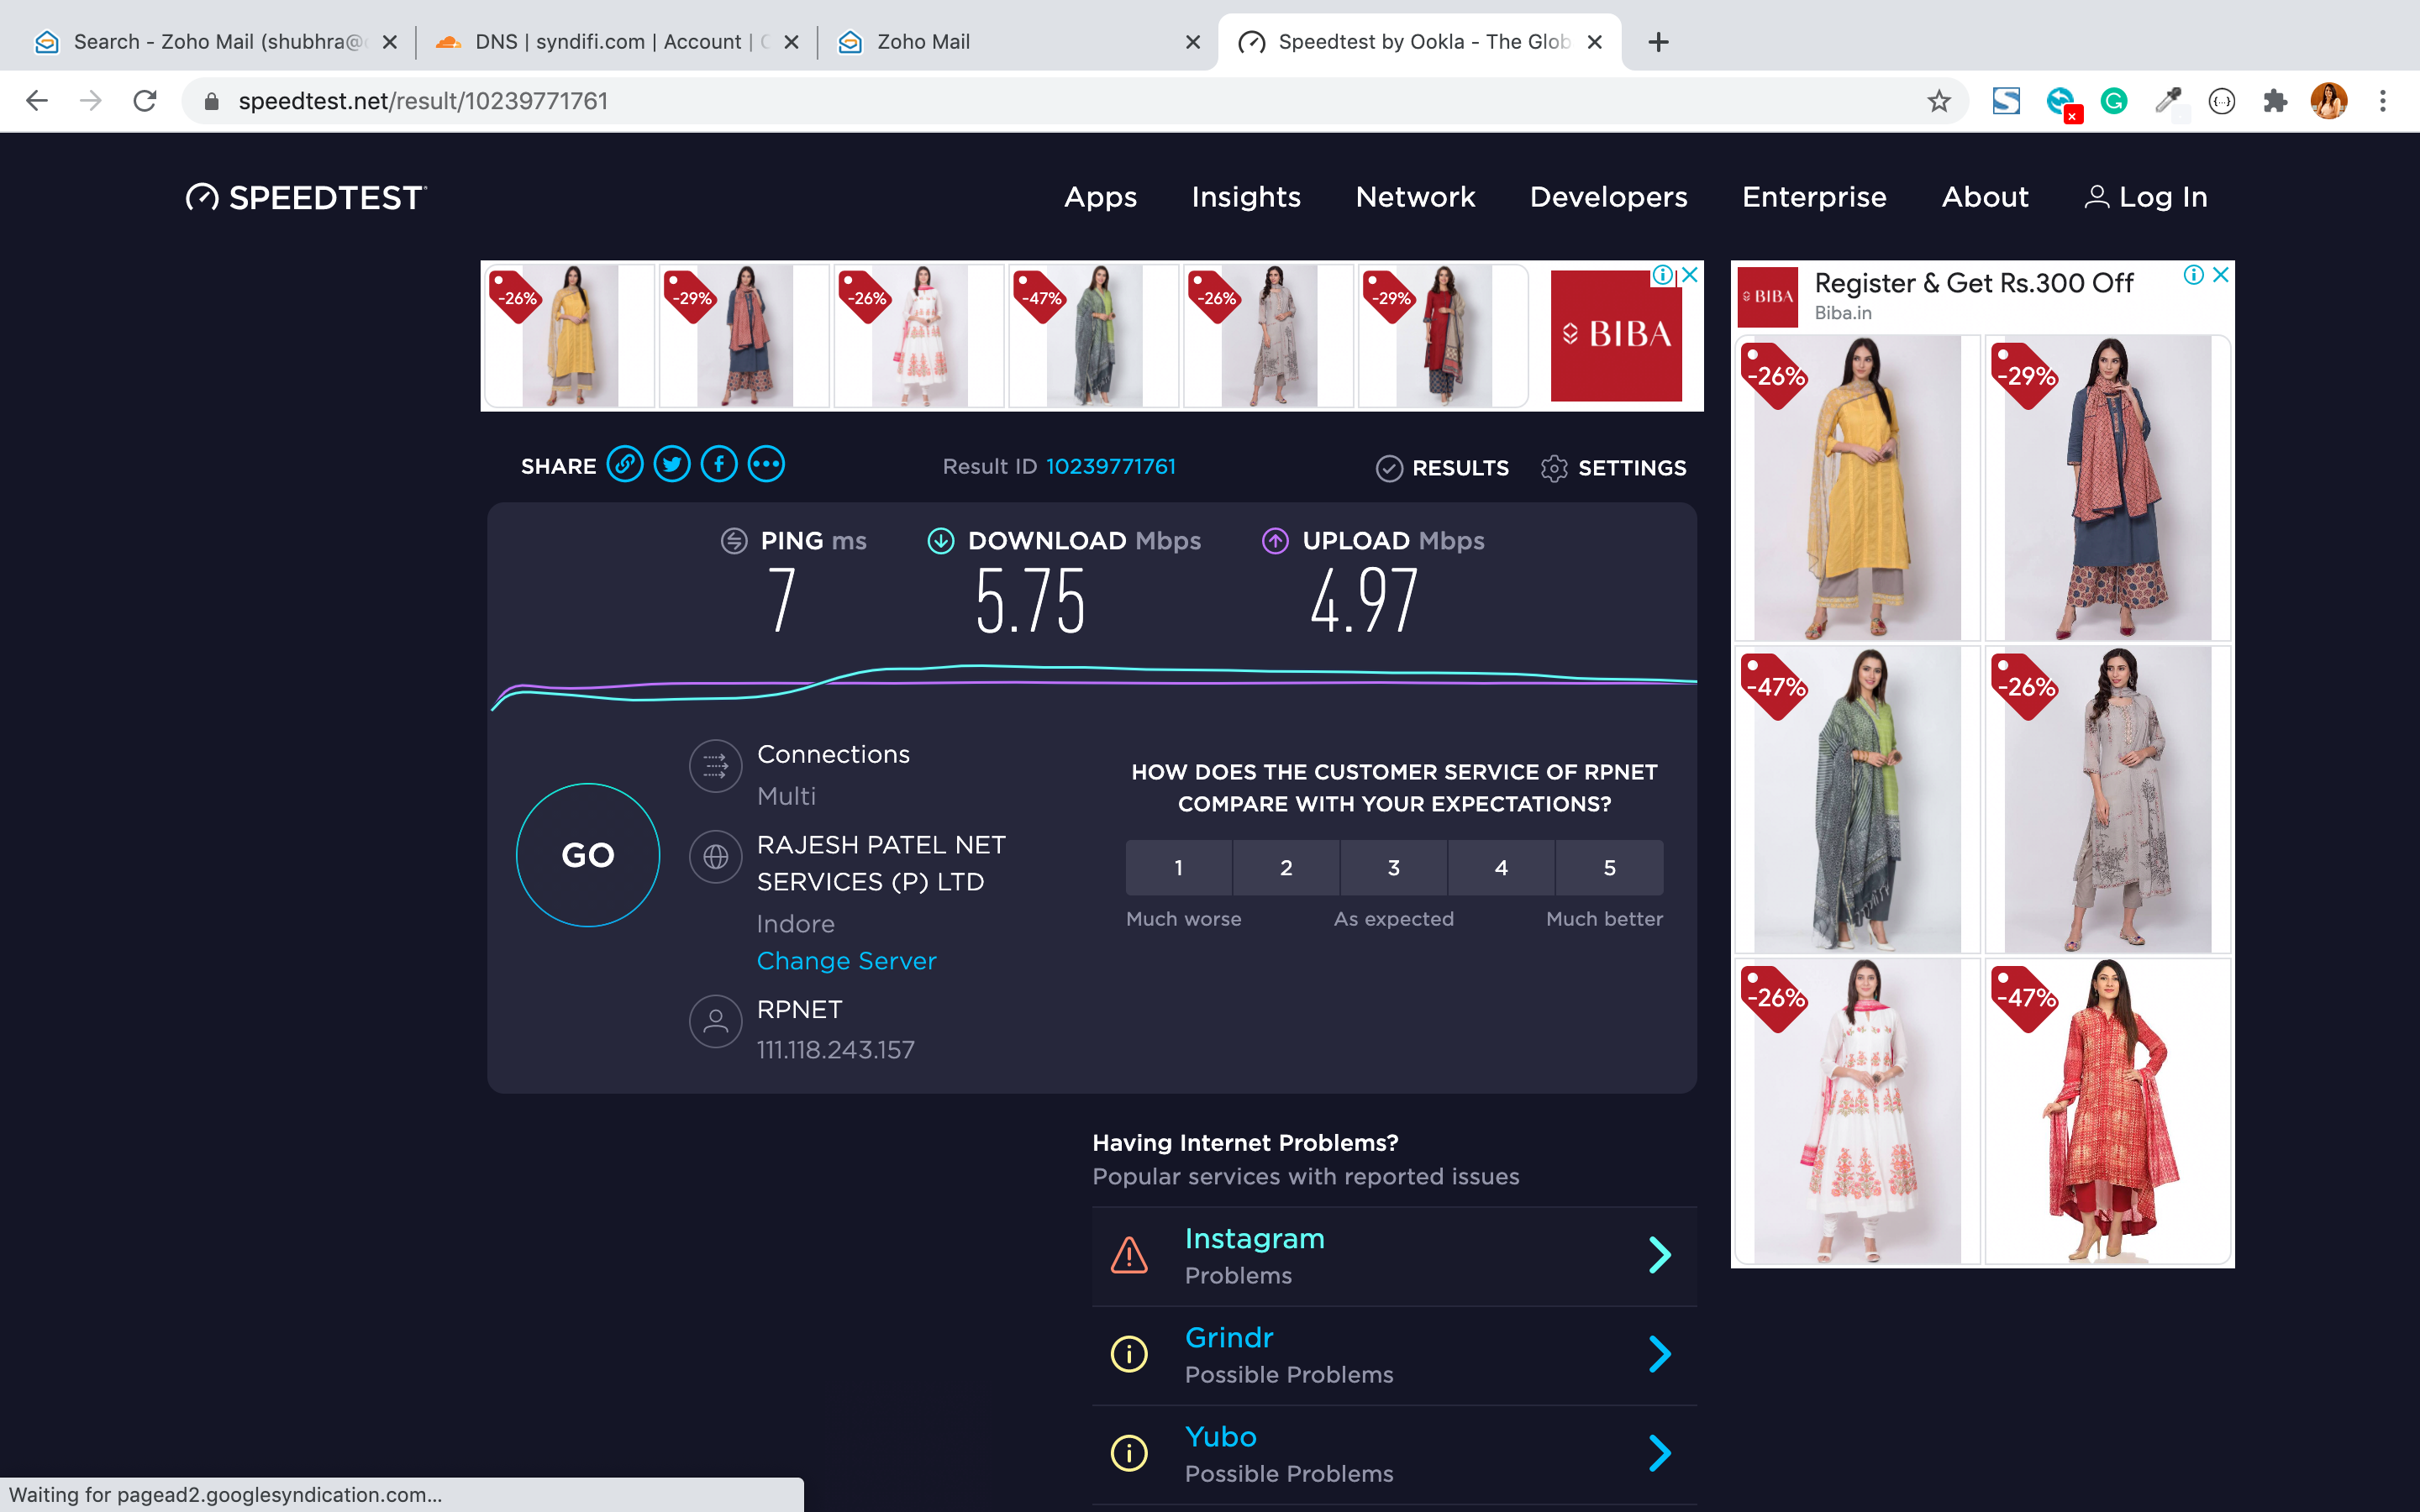Viewport: 2420px width, 1512px height.
Task: Open SETTINGS
Action: [1613, 468]
